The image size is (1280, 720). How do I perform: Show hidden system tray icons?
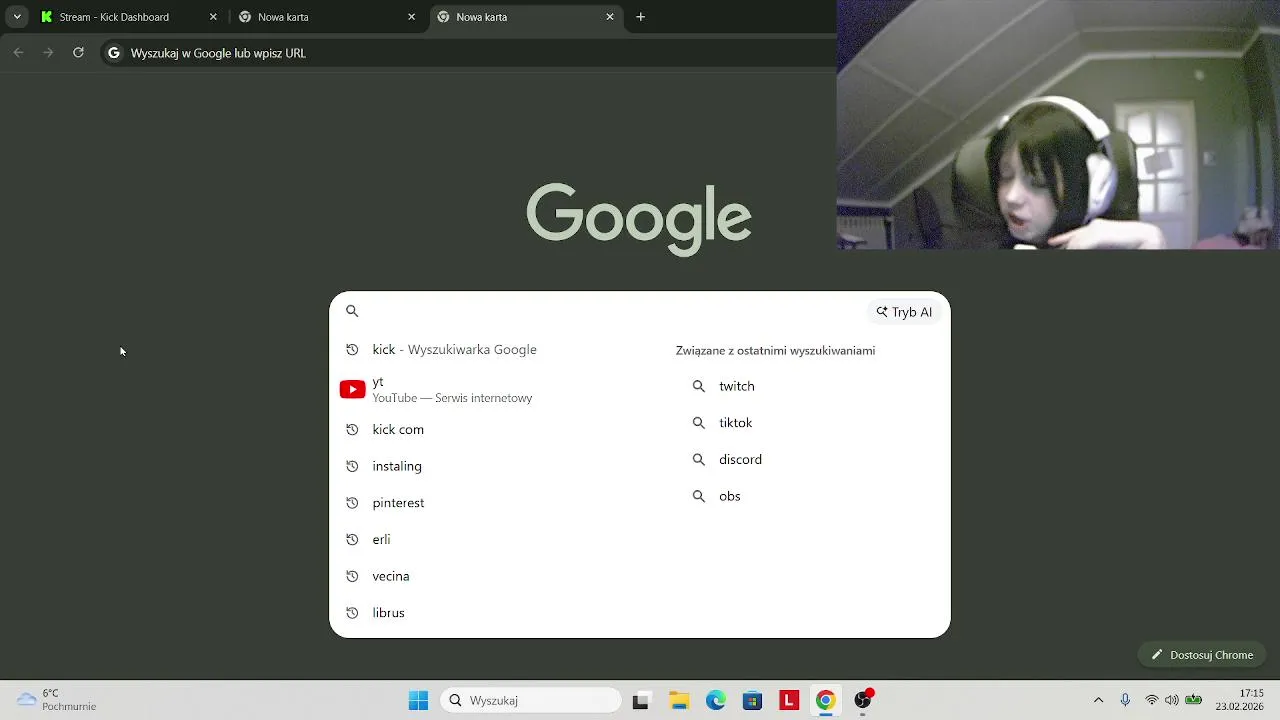pos(1098,700)
